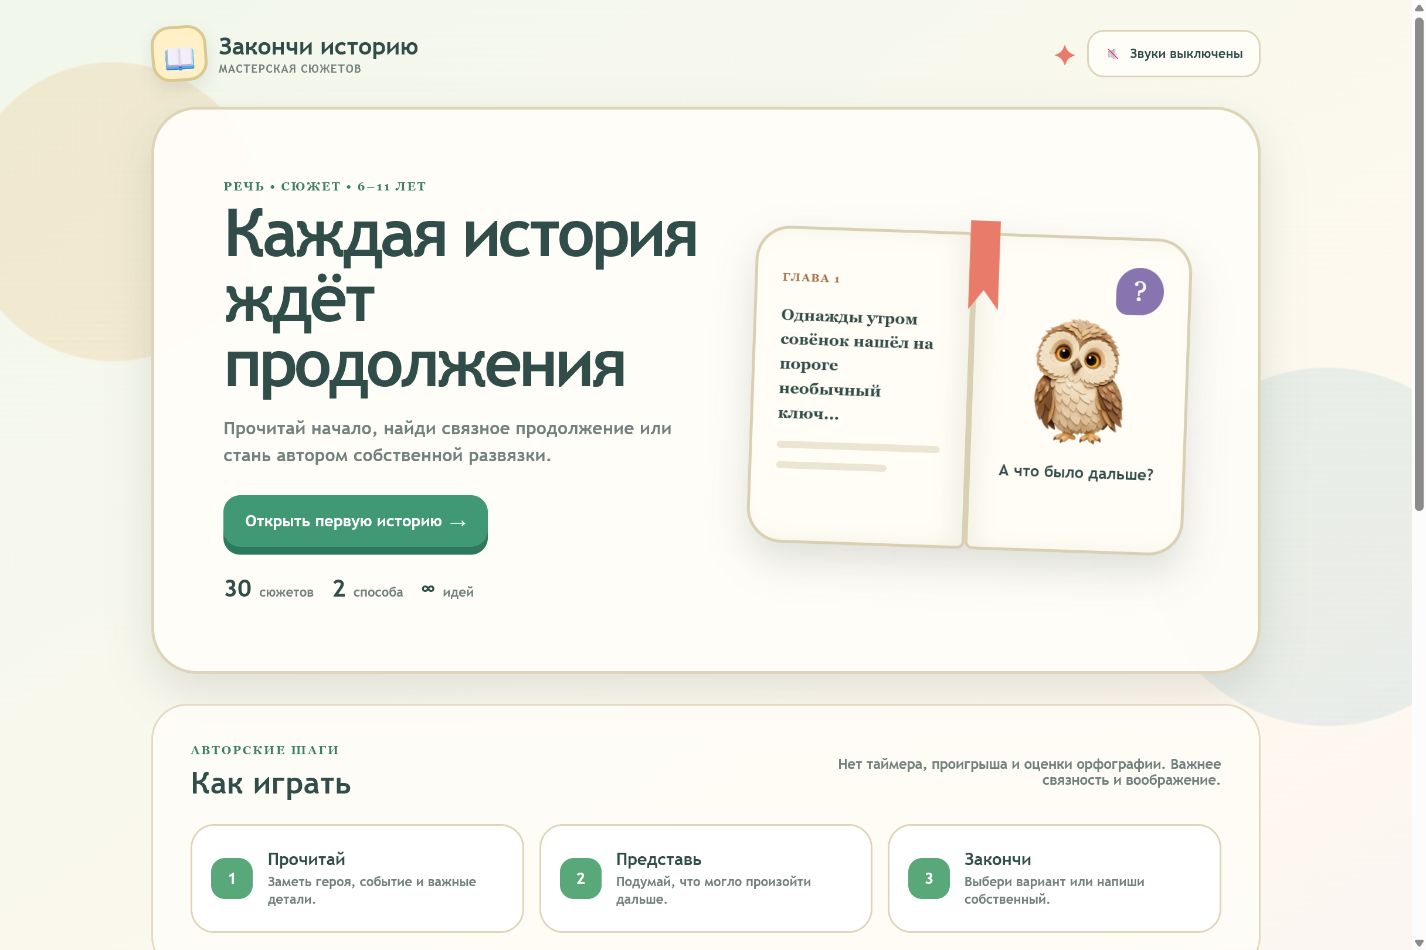Image resolution: width=1426 pixels, height=950 pixels.
Task: Click the 'Однажды утром совёнок' story text
Action: (x=856, y=365)
